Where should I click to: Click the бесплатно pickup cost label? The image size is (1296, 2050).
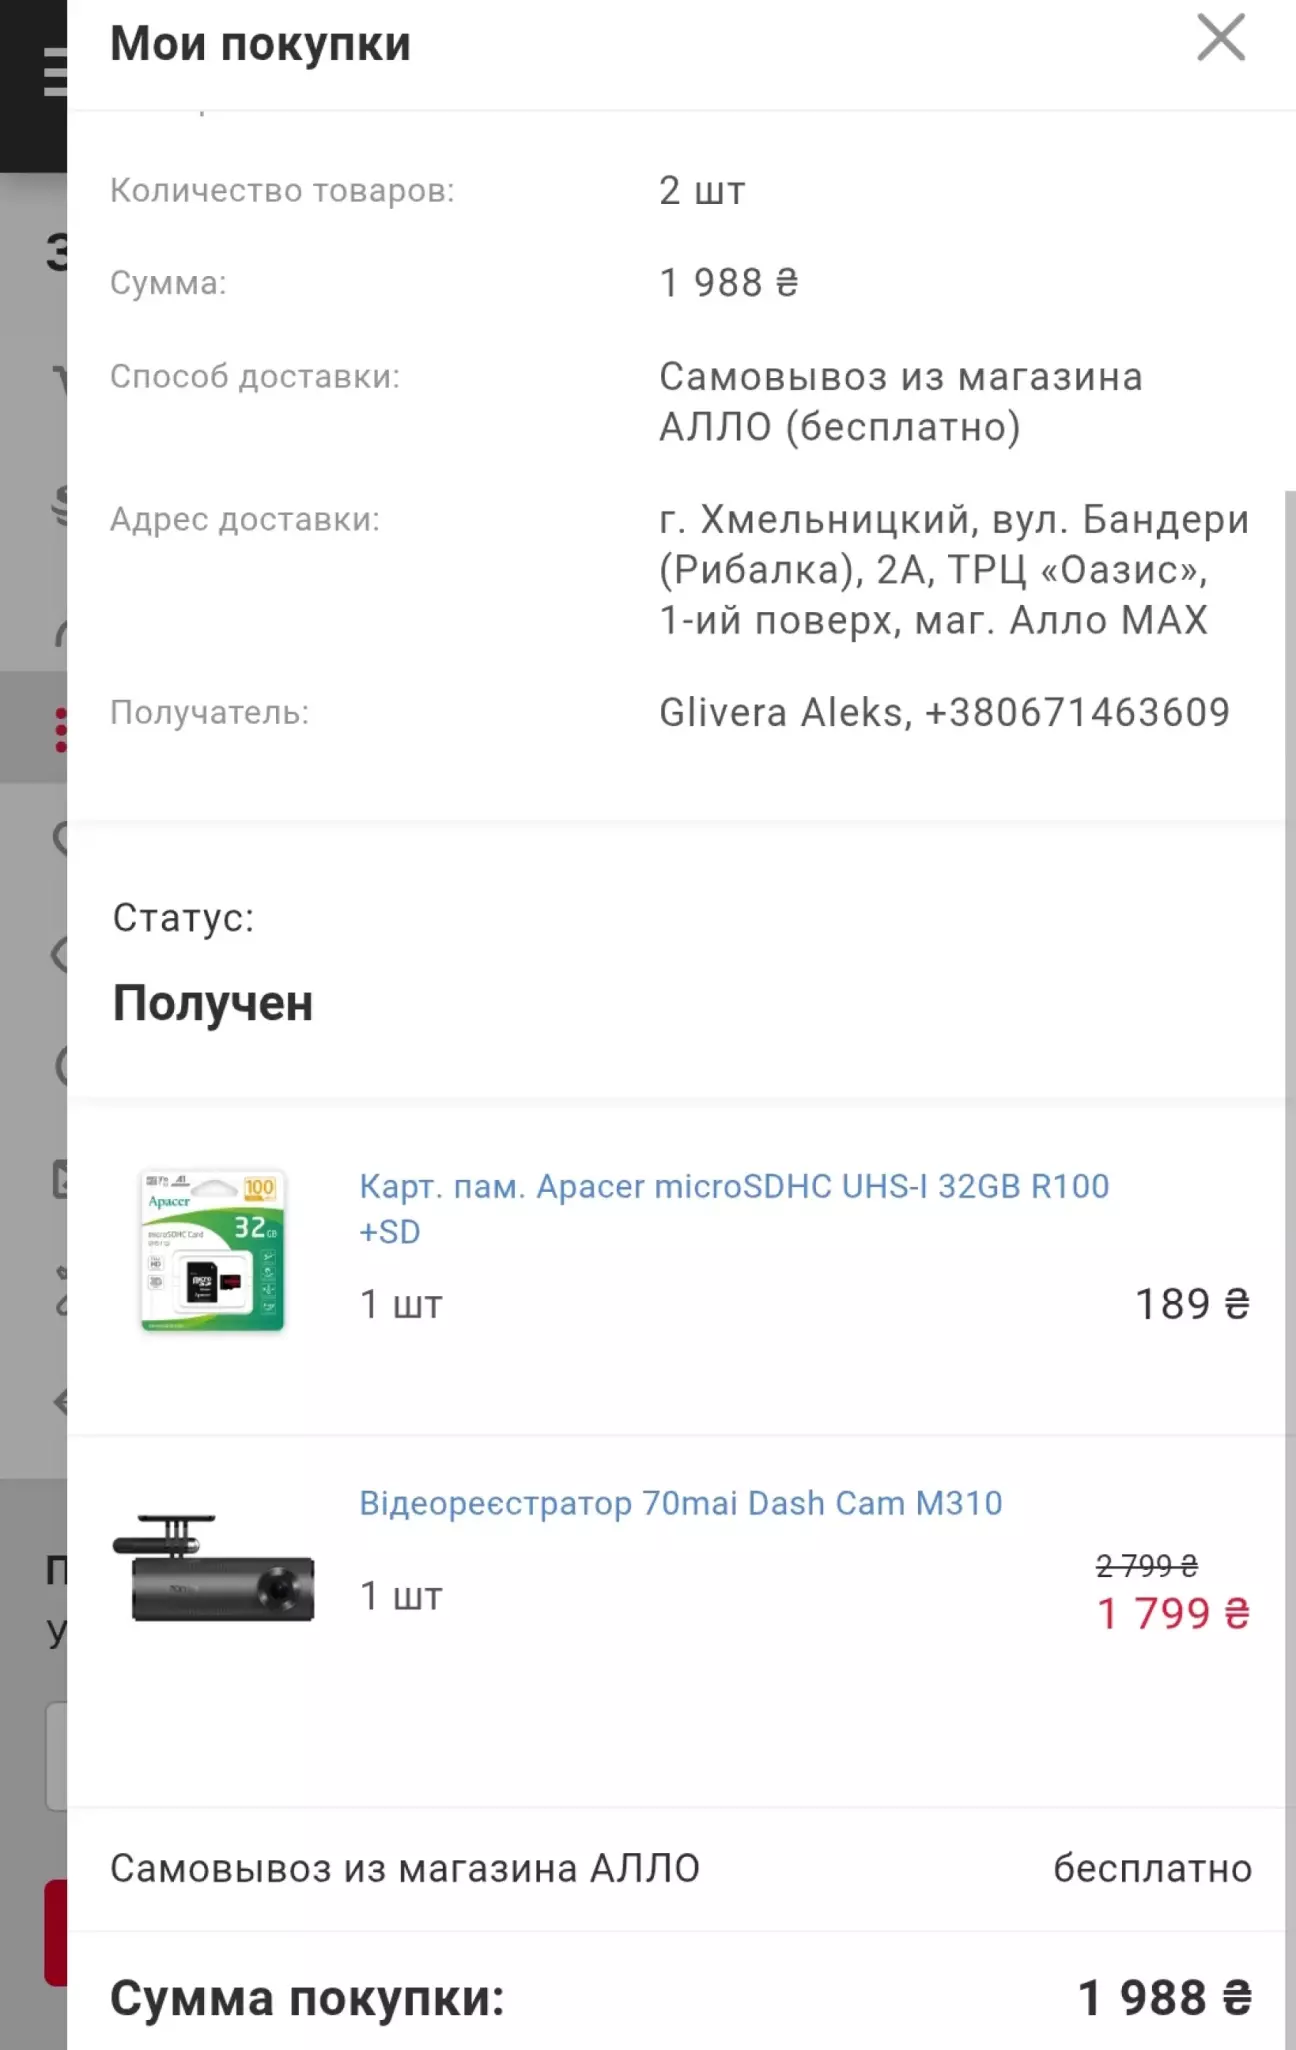pos(1152,1868)
